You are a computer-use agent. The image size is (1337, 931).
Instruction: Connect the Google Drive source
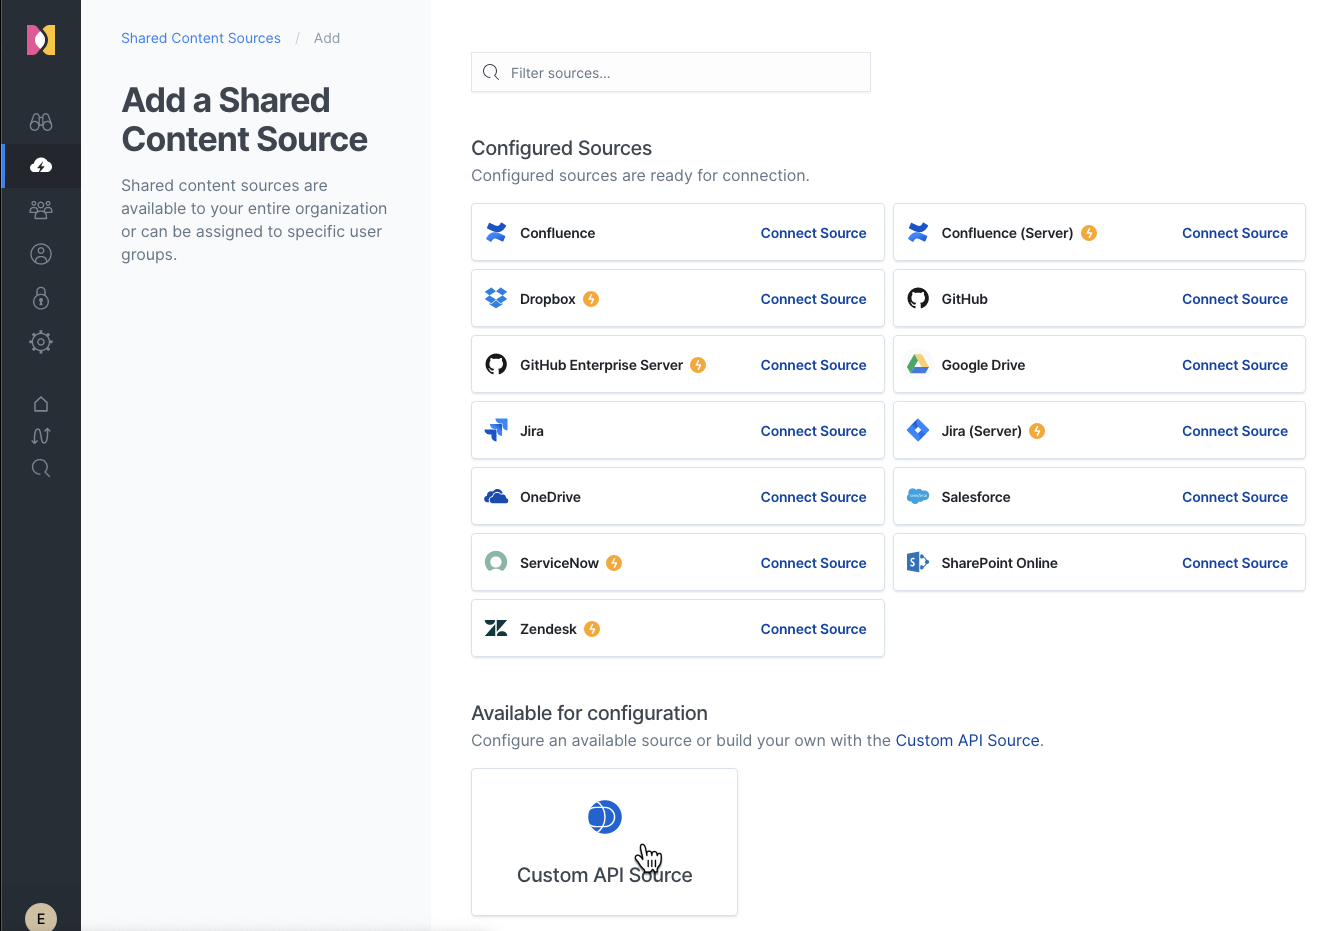point(1235,365)
